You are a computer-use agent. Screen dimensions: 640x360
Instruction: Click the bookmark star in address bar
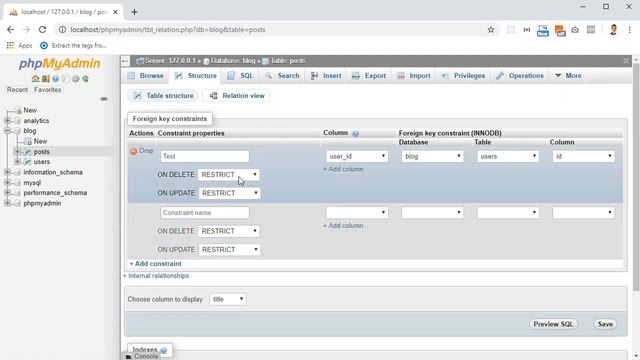(x=491, y=30)
